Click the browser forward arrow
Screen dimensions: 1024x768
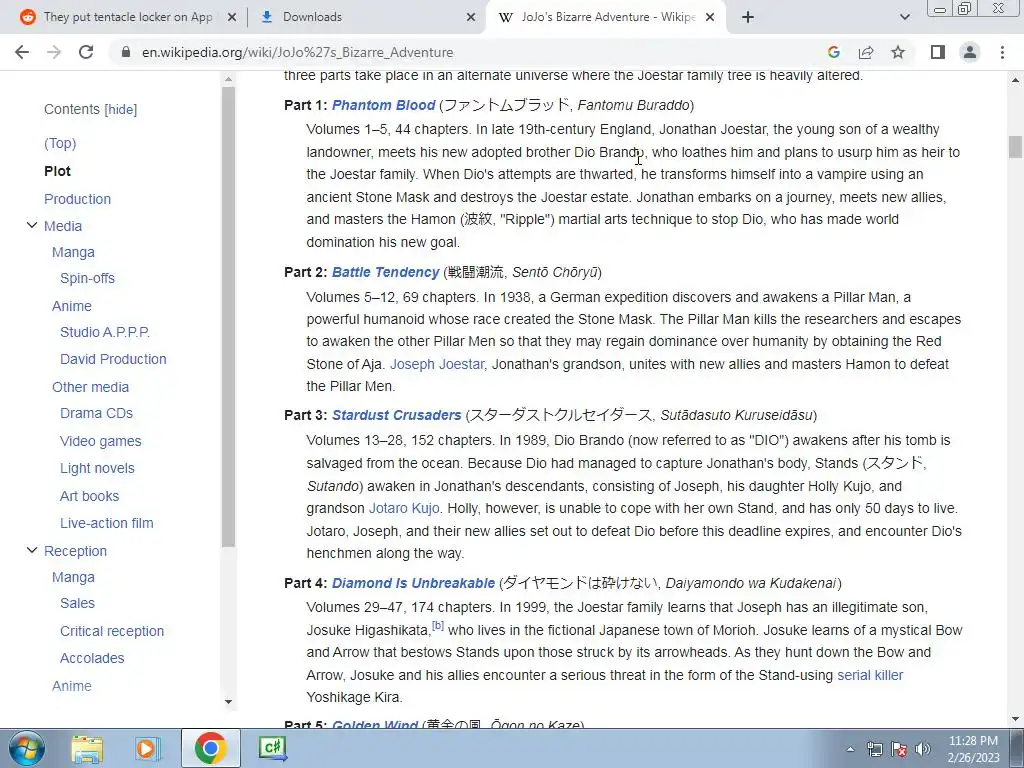coord(54,52)
